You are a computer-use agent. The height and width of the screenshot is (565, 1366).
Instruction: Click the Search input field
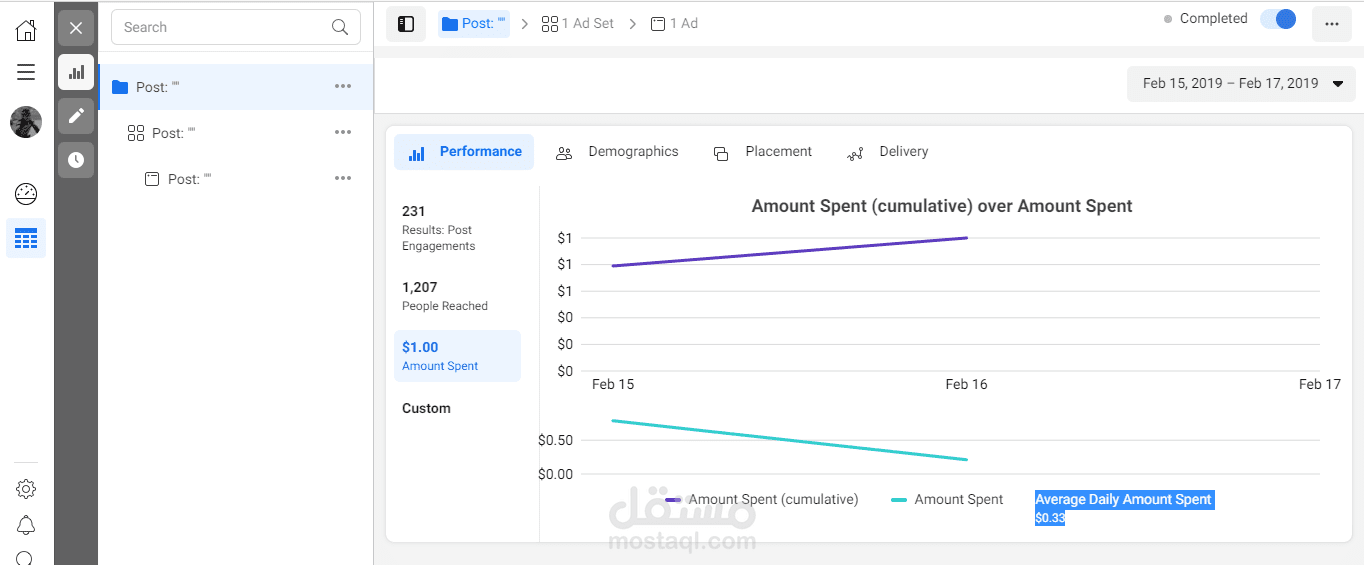coord(225,27)
